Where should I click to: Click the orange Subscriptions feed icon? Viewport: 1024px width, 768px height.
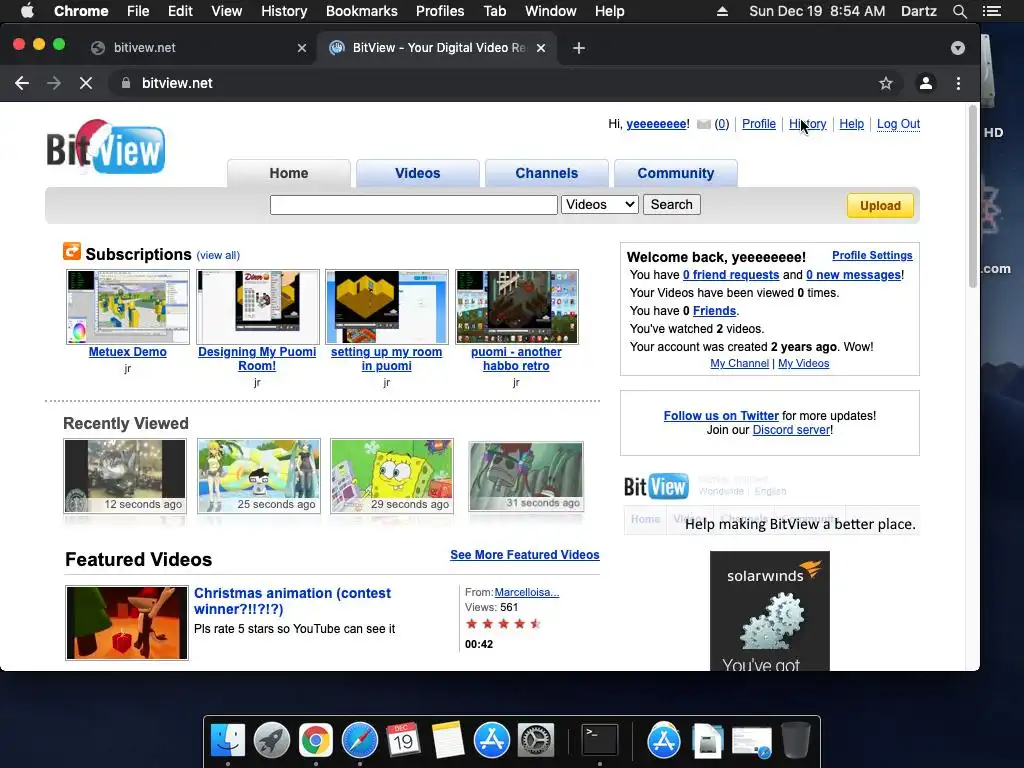(72, 251)
